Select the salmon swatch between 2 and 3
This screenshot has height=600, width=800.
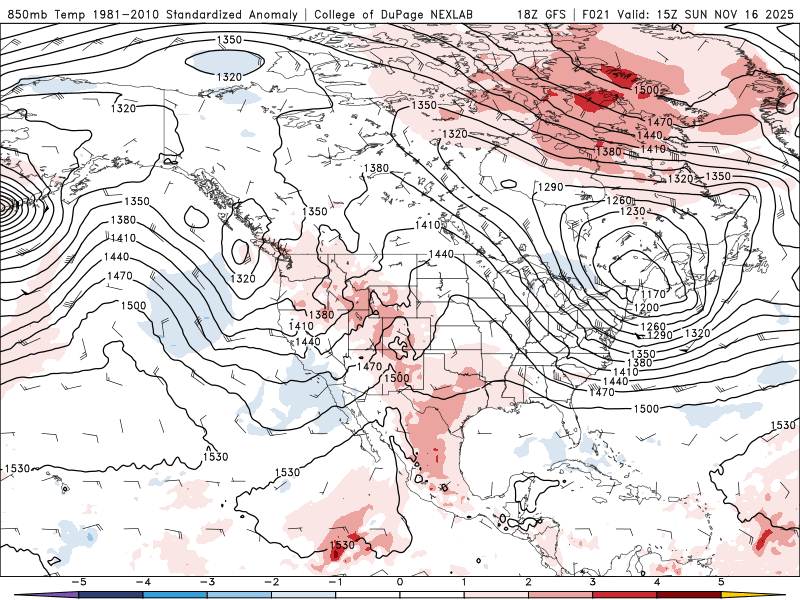point(561,595)
